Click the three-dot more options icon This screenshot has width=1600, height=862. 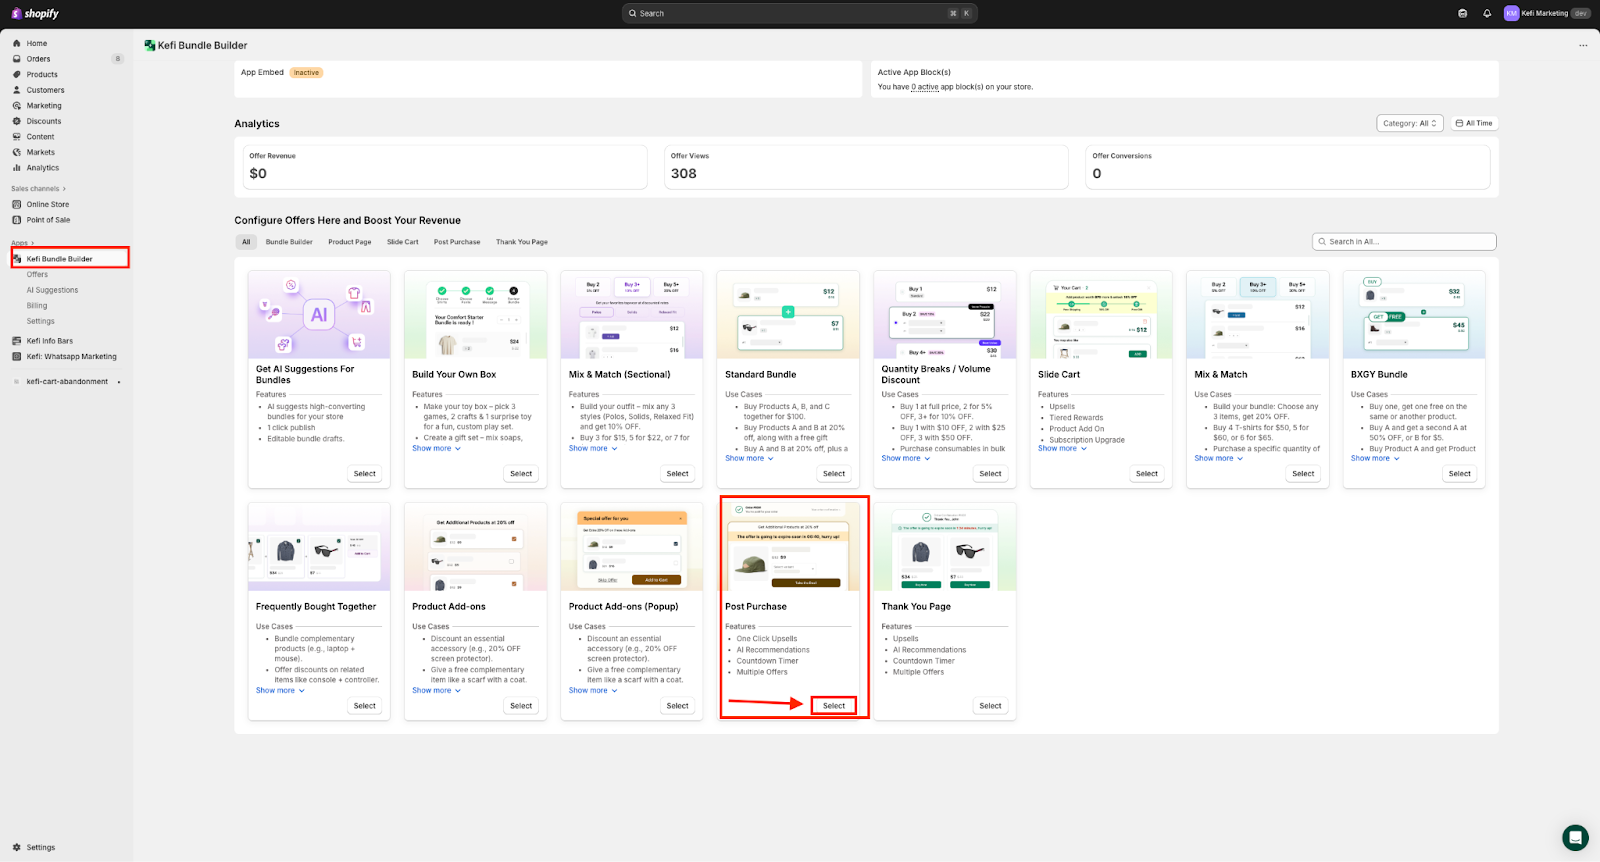[x=1583, y=45]
